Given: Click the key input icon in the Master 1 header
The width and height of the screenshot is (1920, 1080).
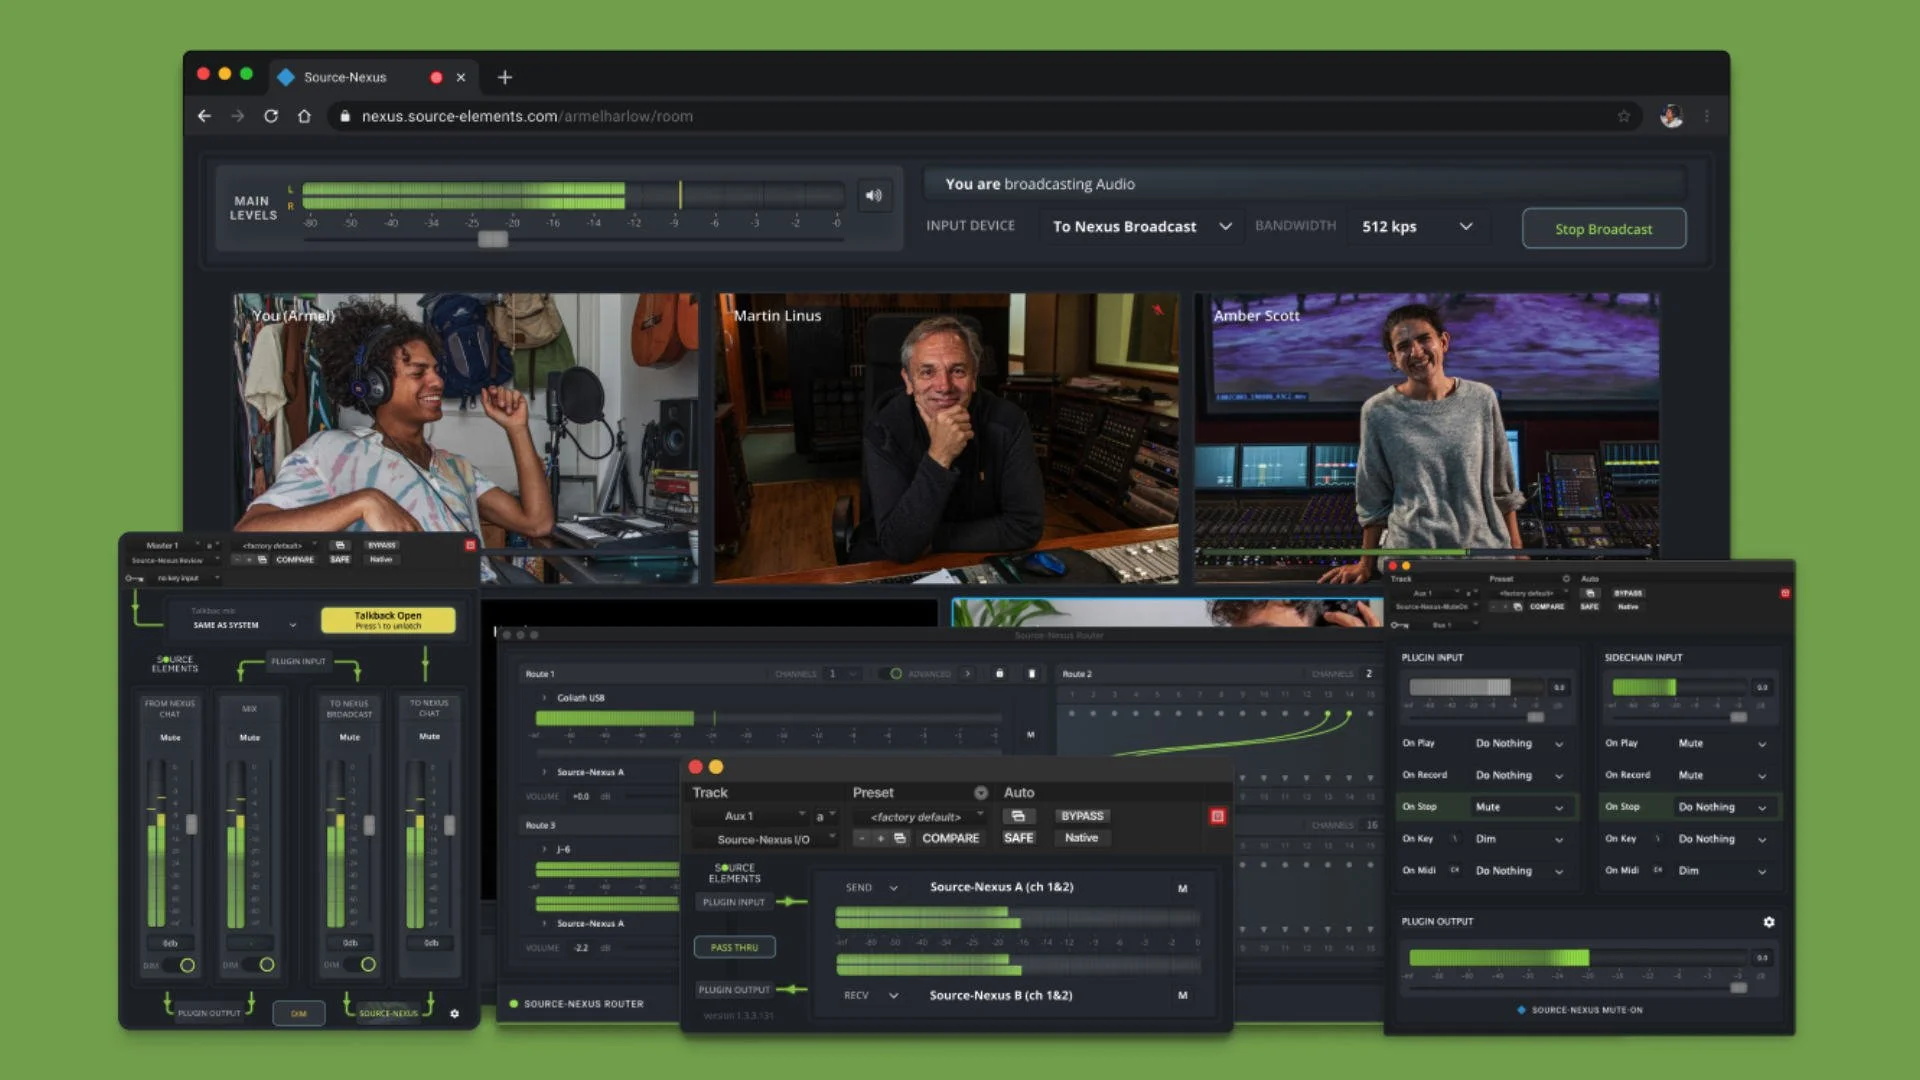Looking at the screenshot, I should [x=131, y=578].
